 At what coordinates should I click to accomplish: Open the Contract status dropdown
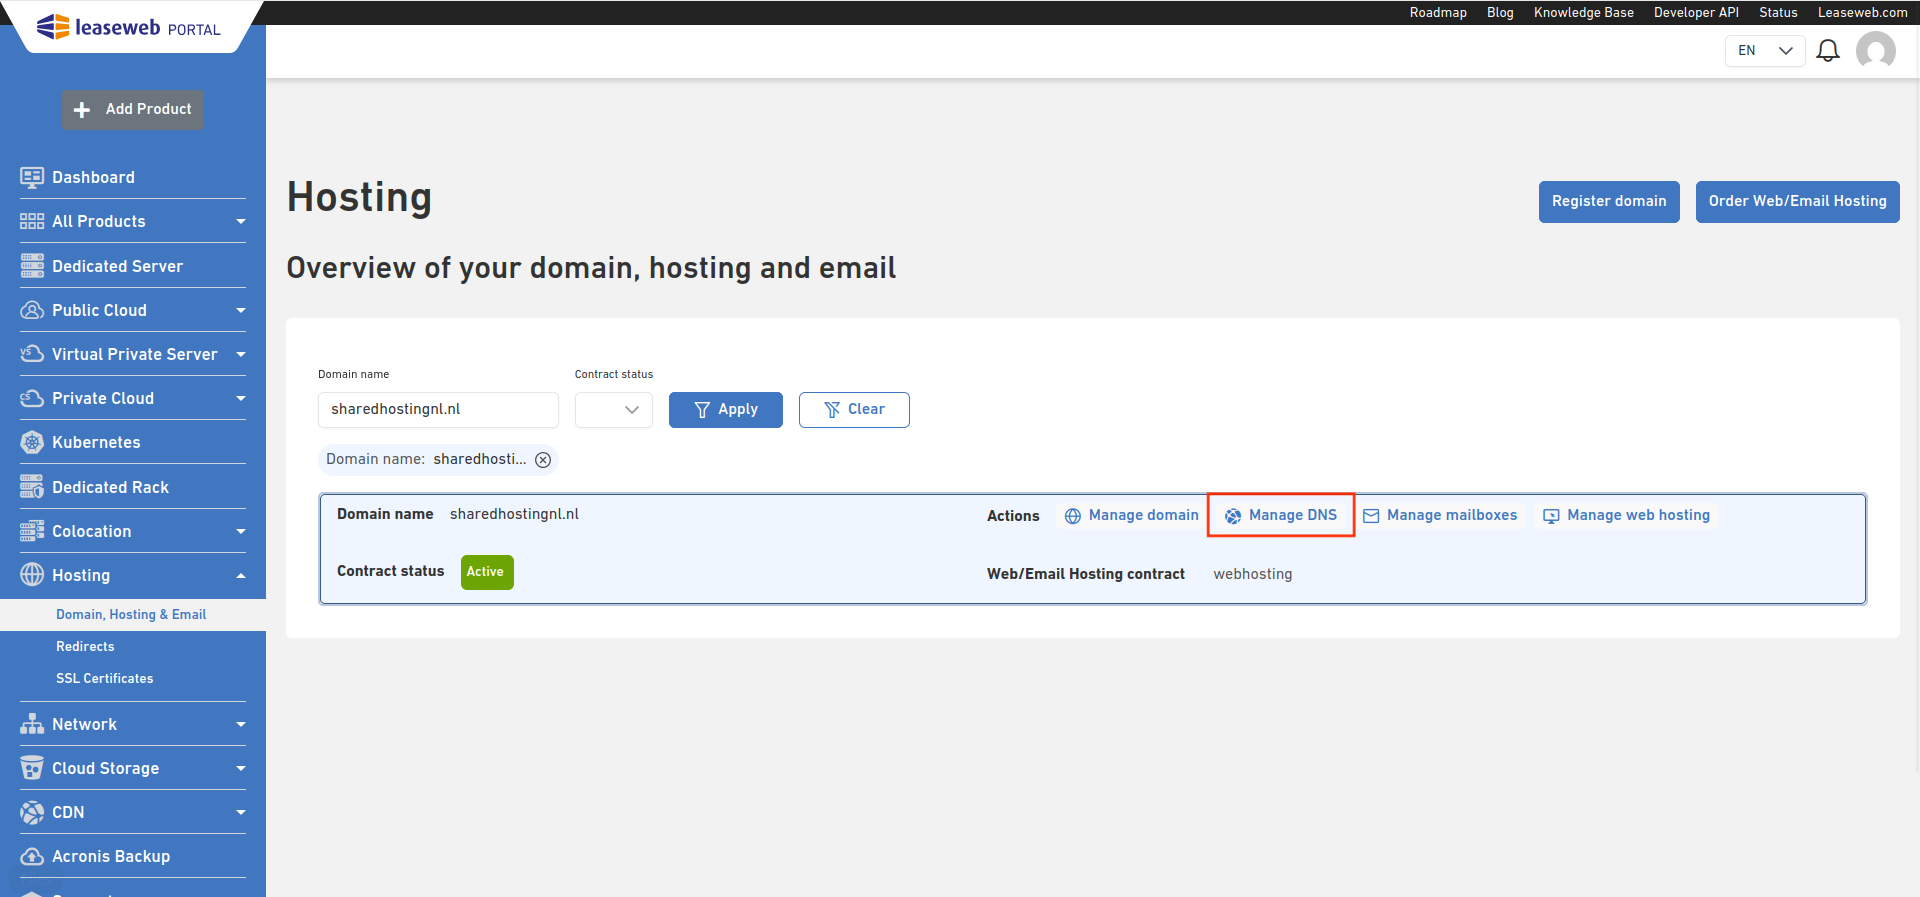point(614,410)
